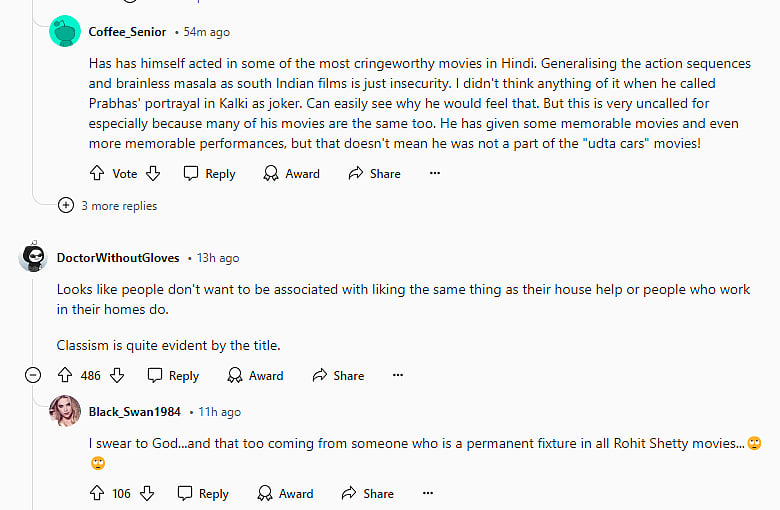Open more options on Black_Swan1984's comment
The height and width of the screenshot is (510, 780).
tap(428, 493)
